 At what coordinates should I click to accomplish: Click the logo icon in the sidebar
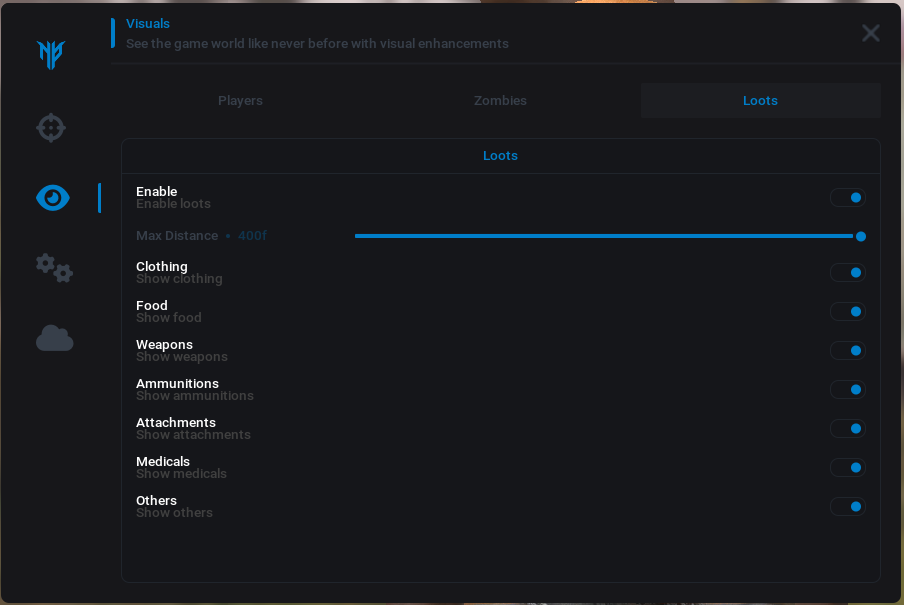(x=51, y=54)
